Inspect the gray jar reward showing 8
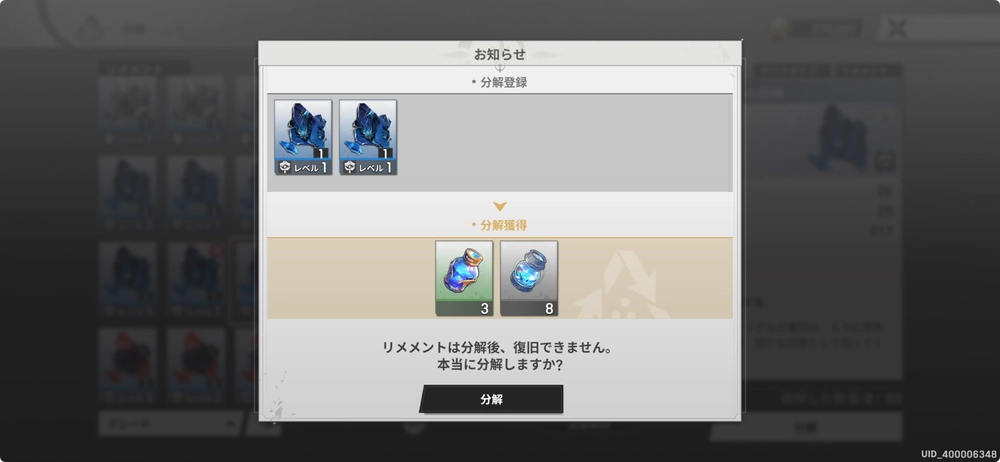 529,278
